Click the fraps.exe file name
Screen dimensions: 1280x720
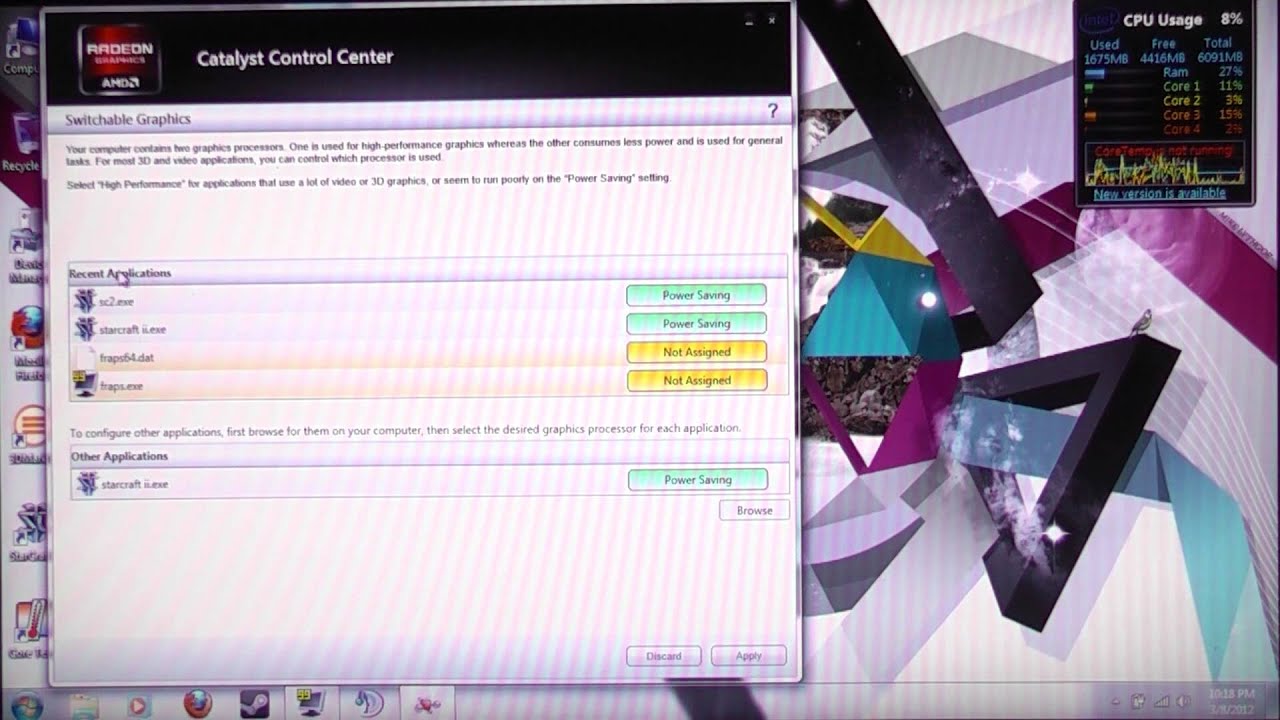pos(121,386)
